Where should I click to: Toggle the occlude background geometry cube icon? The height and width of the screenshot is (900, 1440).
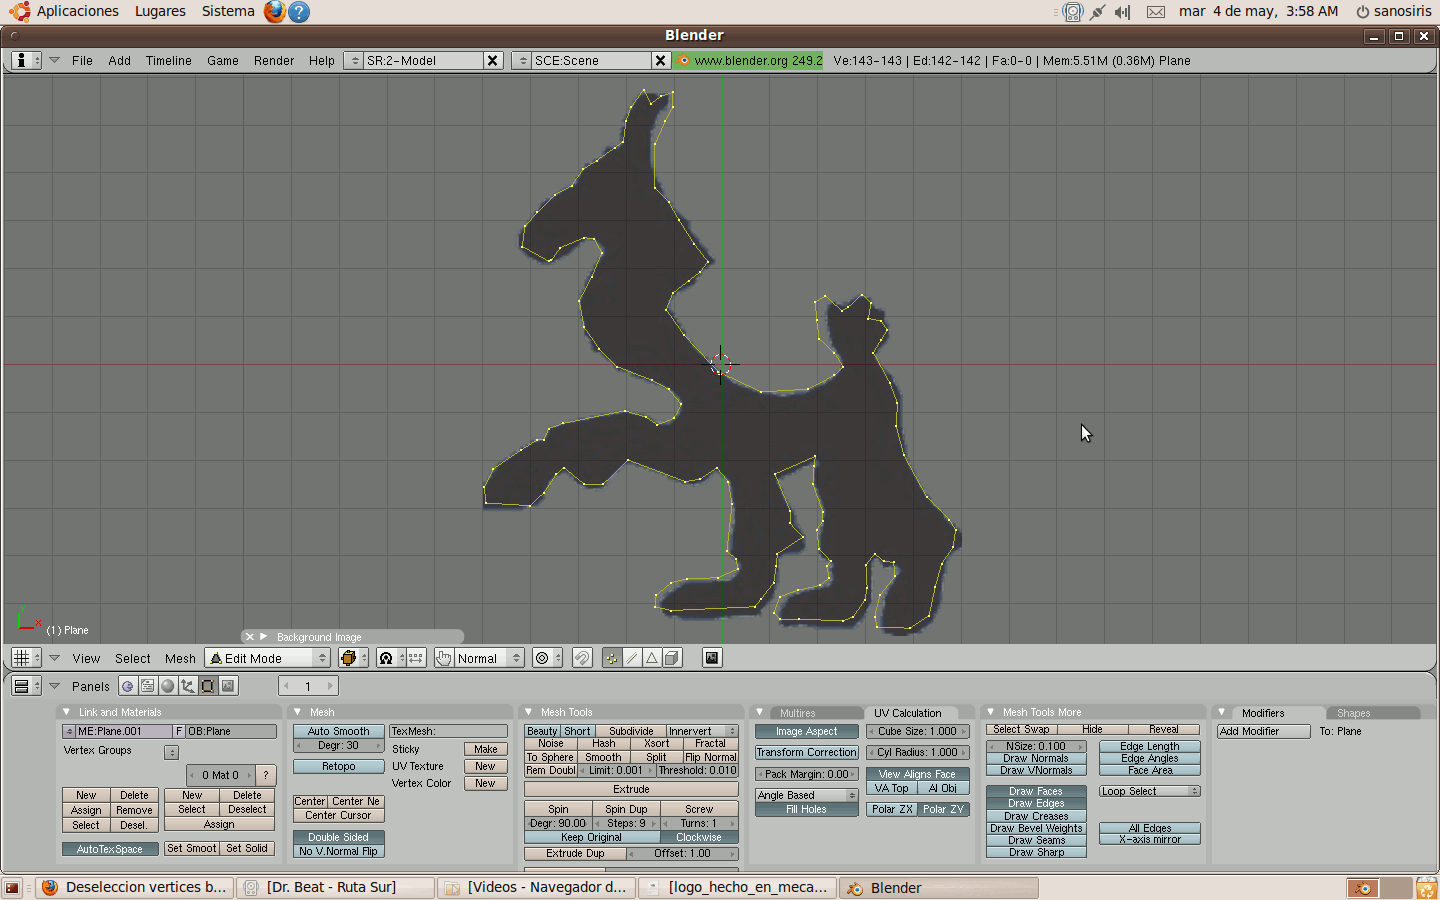tap(672, 658)
